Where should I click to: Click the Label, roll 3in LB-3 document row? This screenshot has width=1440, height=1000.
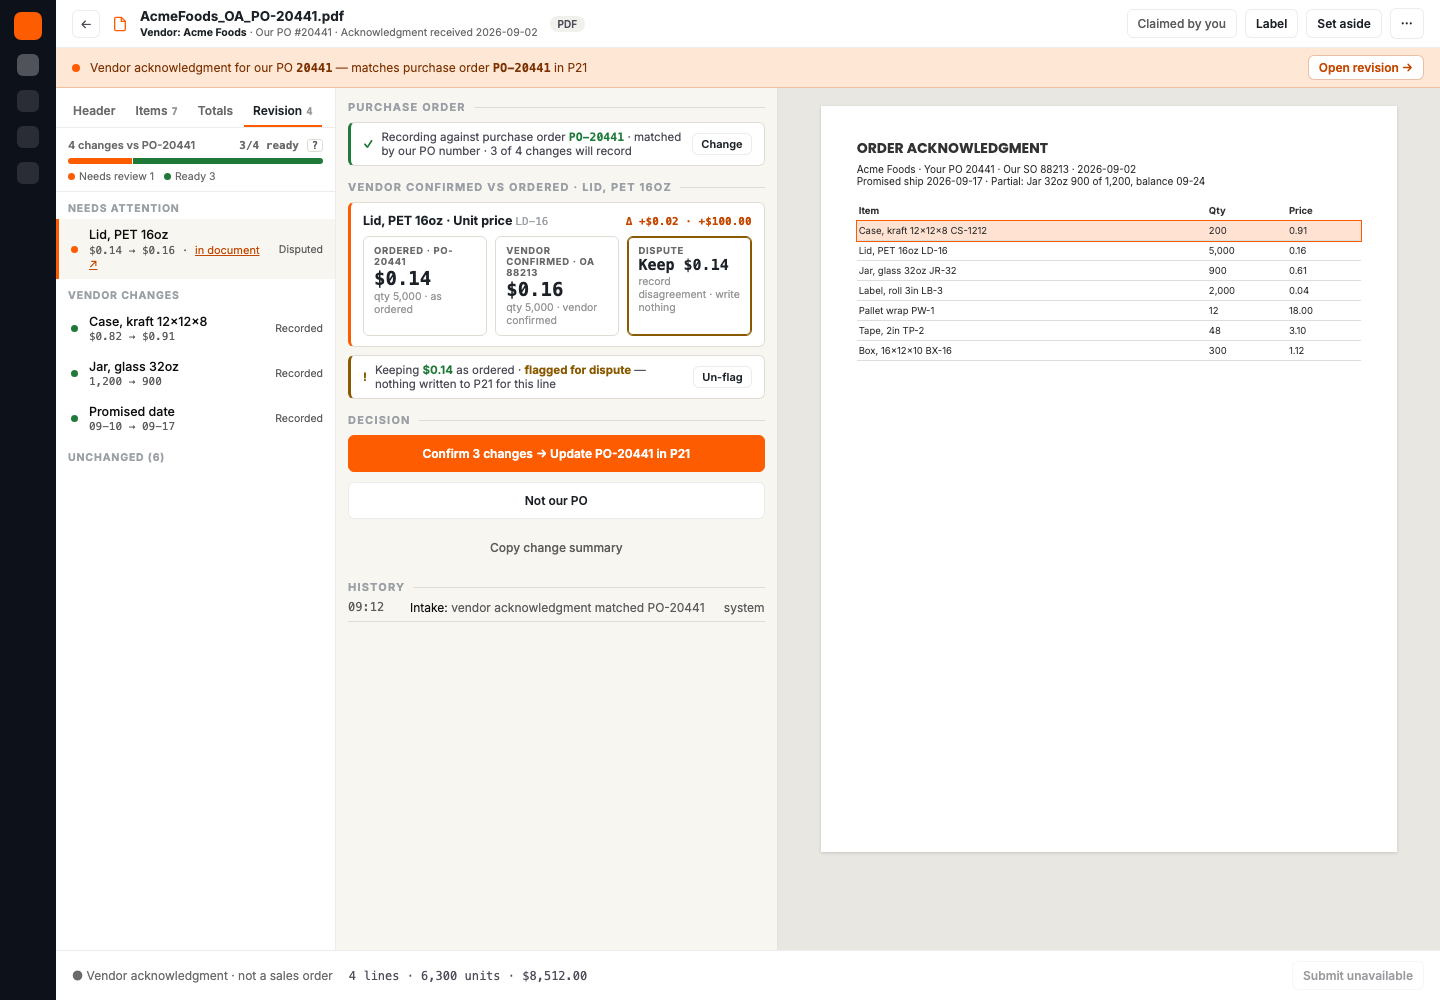coord(1109,291)
